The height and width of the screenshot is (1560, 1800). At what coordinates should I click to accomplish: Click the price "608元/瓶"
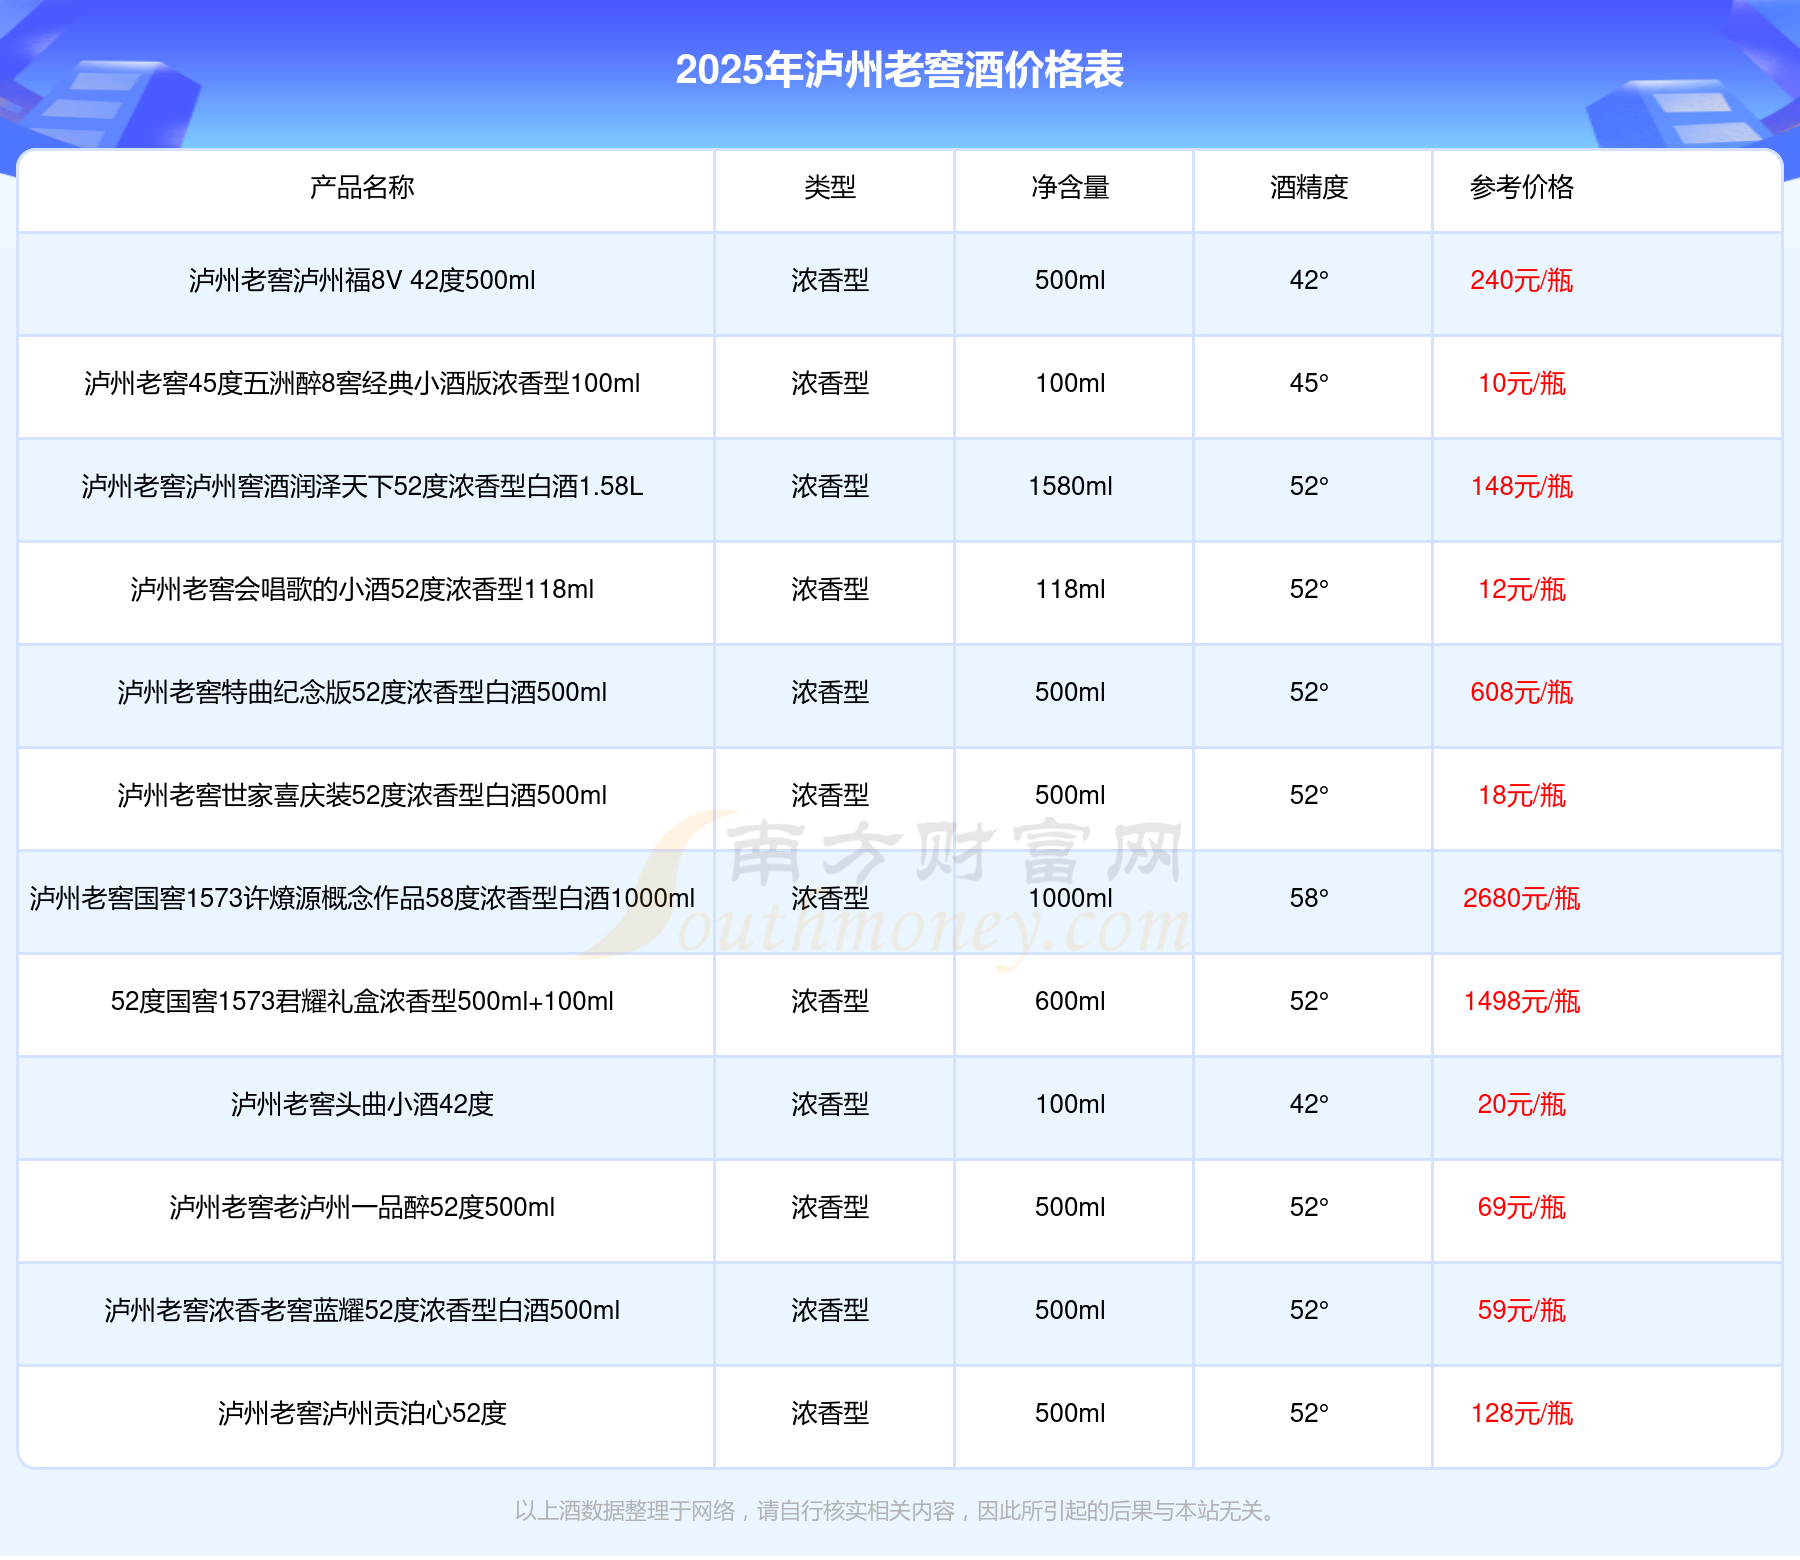1522,692
